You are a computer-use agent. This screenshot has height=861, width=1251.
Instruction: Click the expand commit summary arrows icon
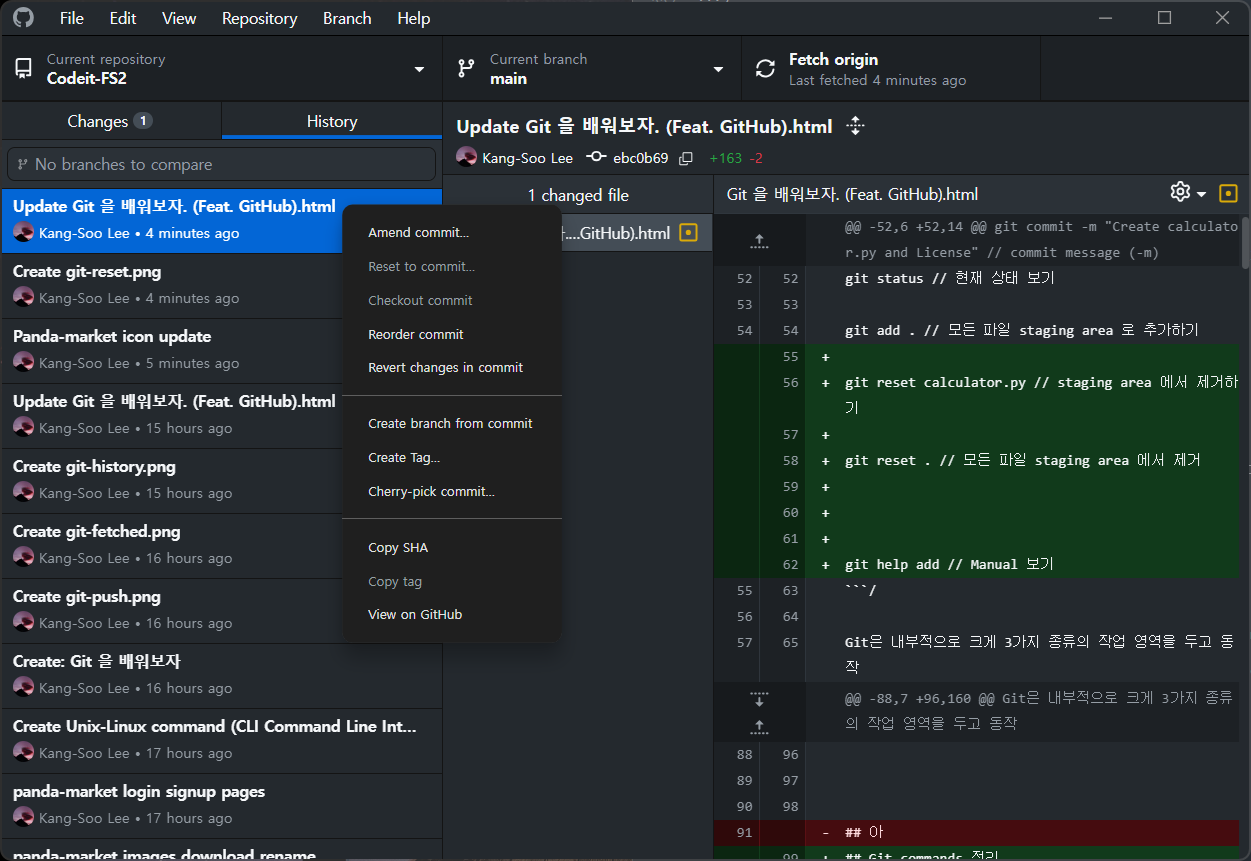tap(854, 126)
